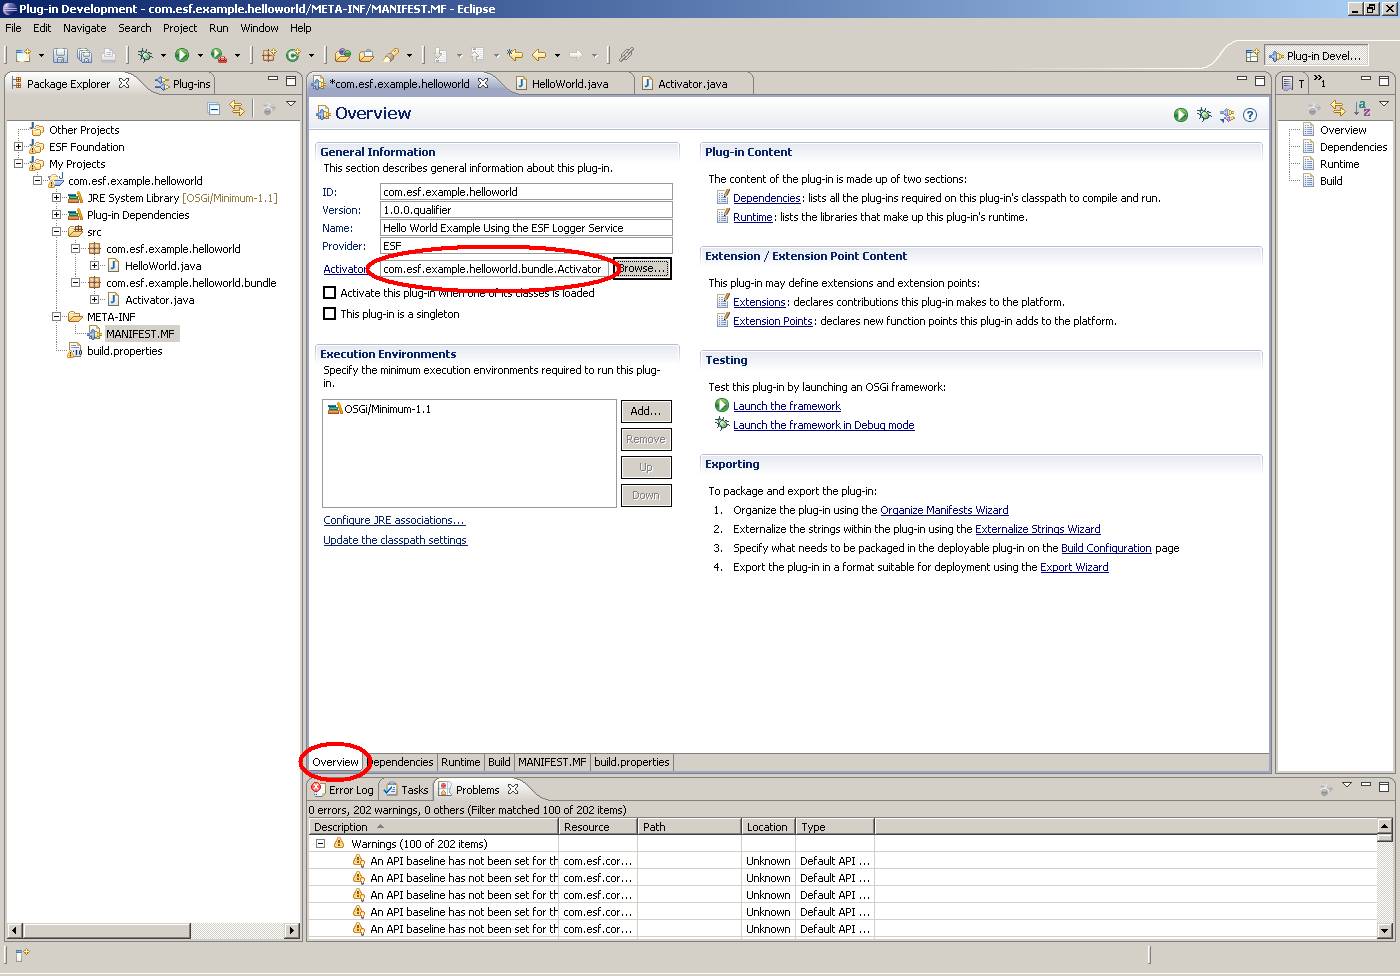Select Activator.java in Package Explorer
This screenshot has height=976, width=1400.
click(159, 300)
